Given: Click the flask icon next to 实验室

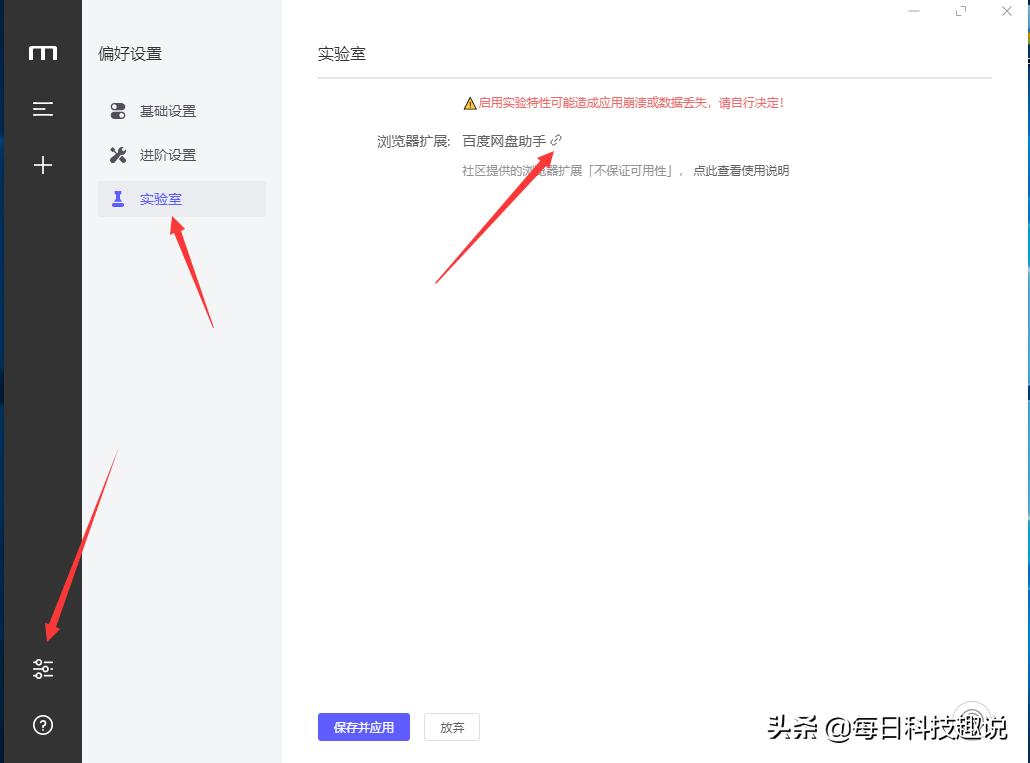Looking at the screenshot, I should pos(118,199).
